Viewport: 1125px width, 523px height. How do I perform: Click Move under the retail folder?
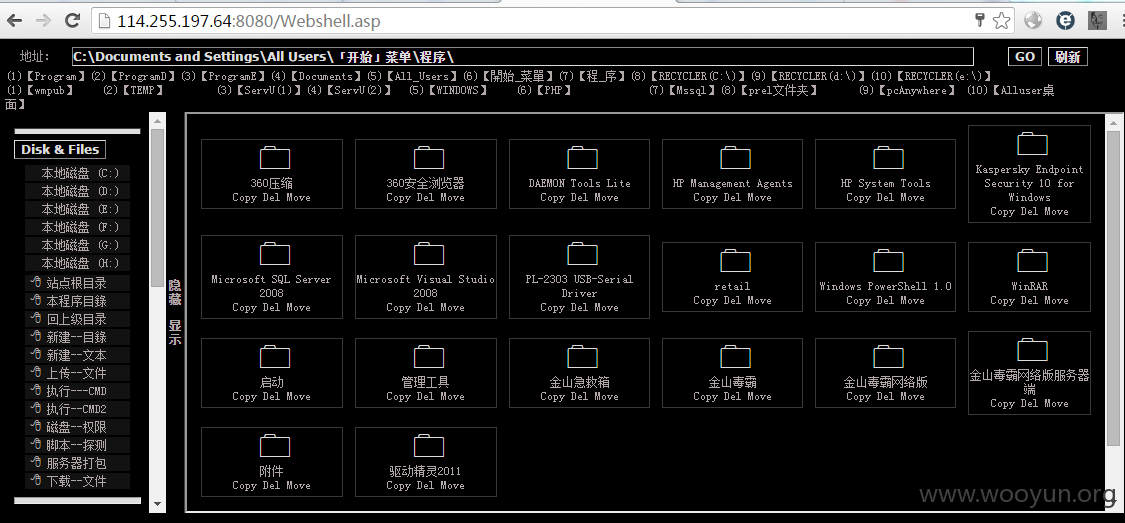click(759, 301)
